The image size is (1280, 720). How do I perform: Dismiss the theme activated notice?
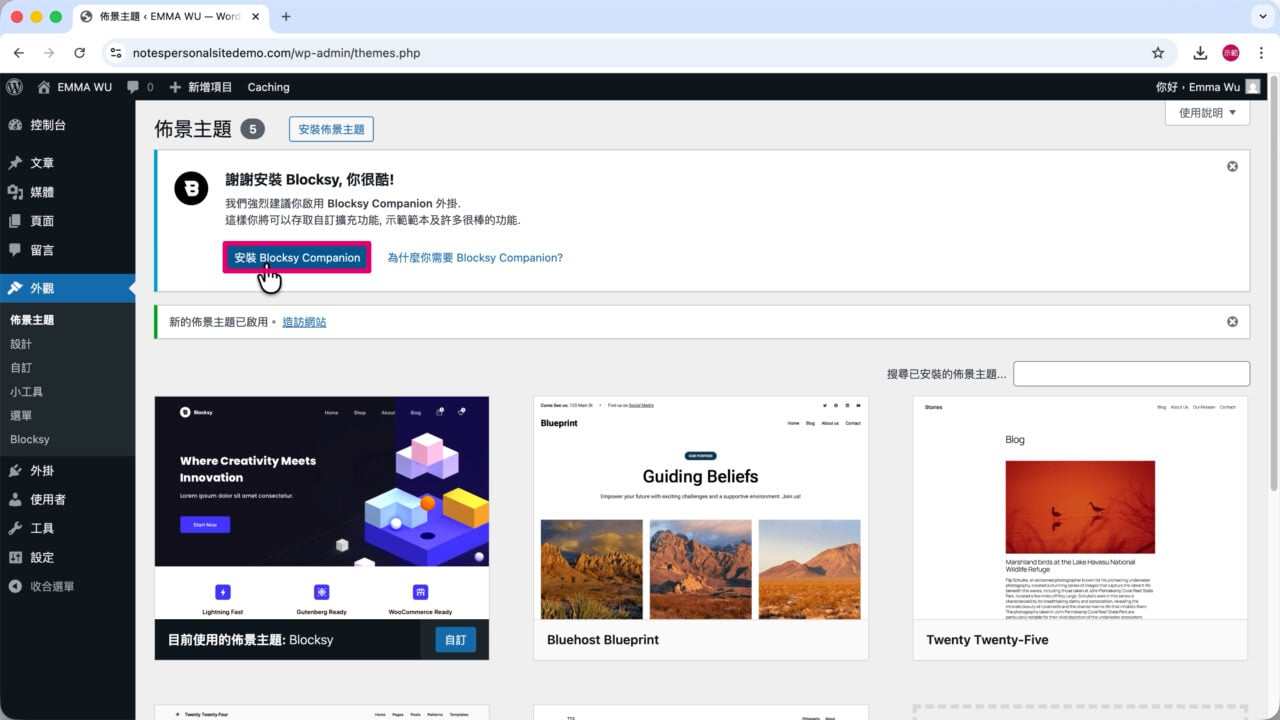point(1232,322)
